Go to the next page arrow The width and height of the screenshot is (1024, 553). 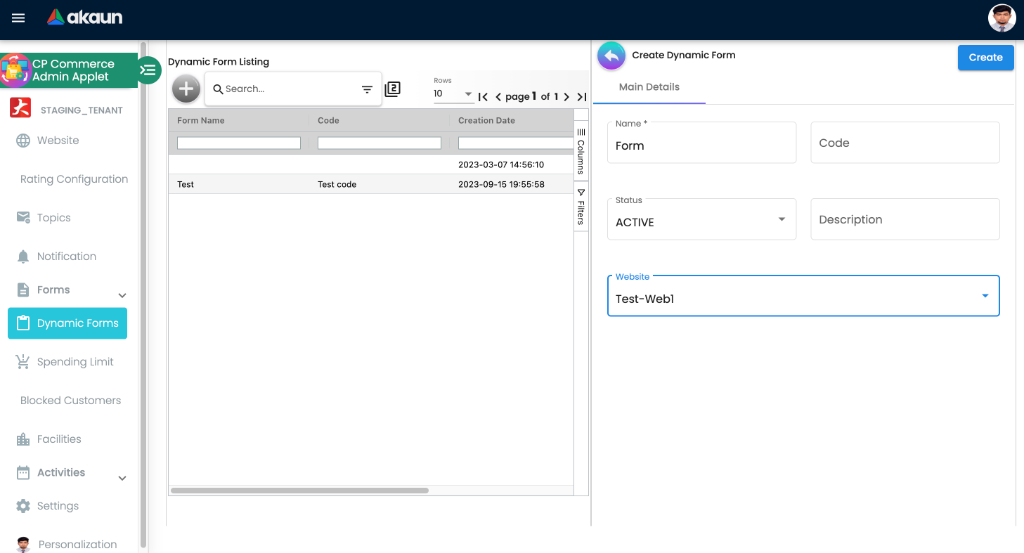[x=566, y=97]
